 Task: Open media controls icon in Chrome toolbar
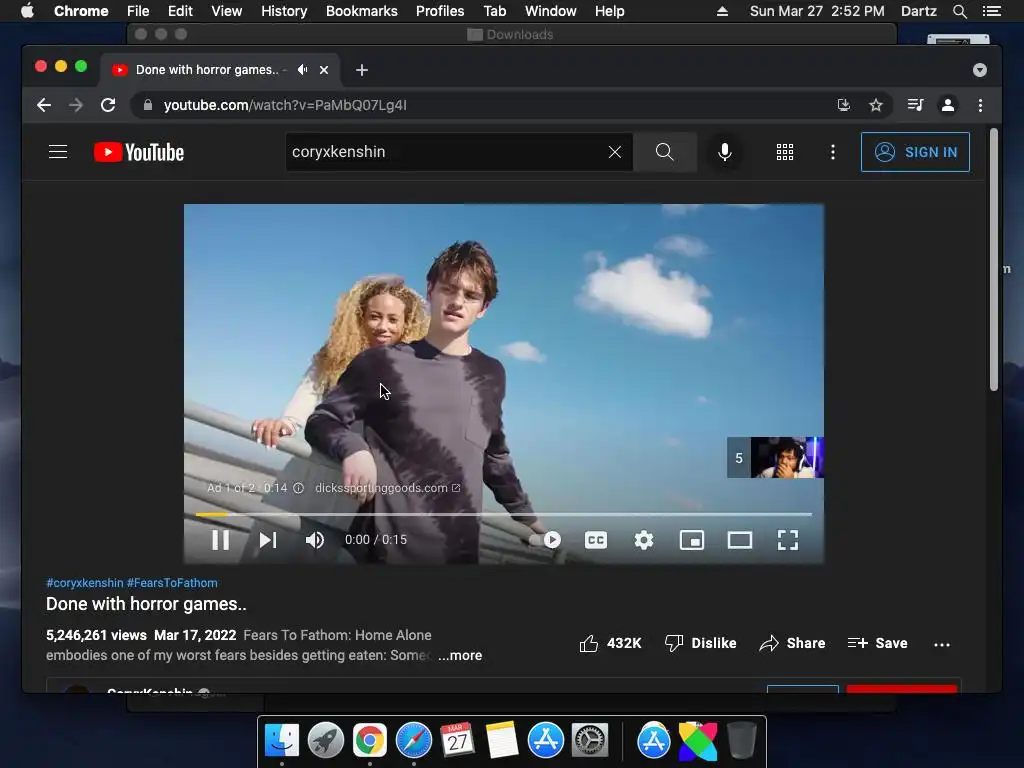[x=916, y=105]
